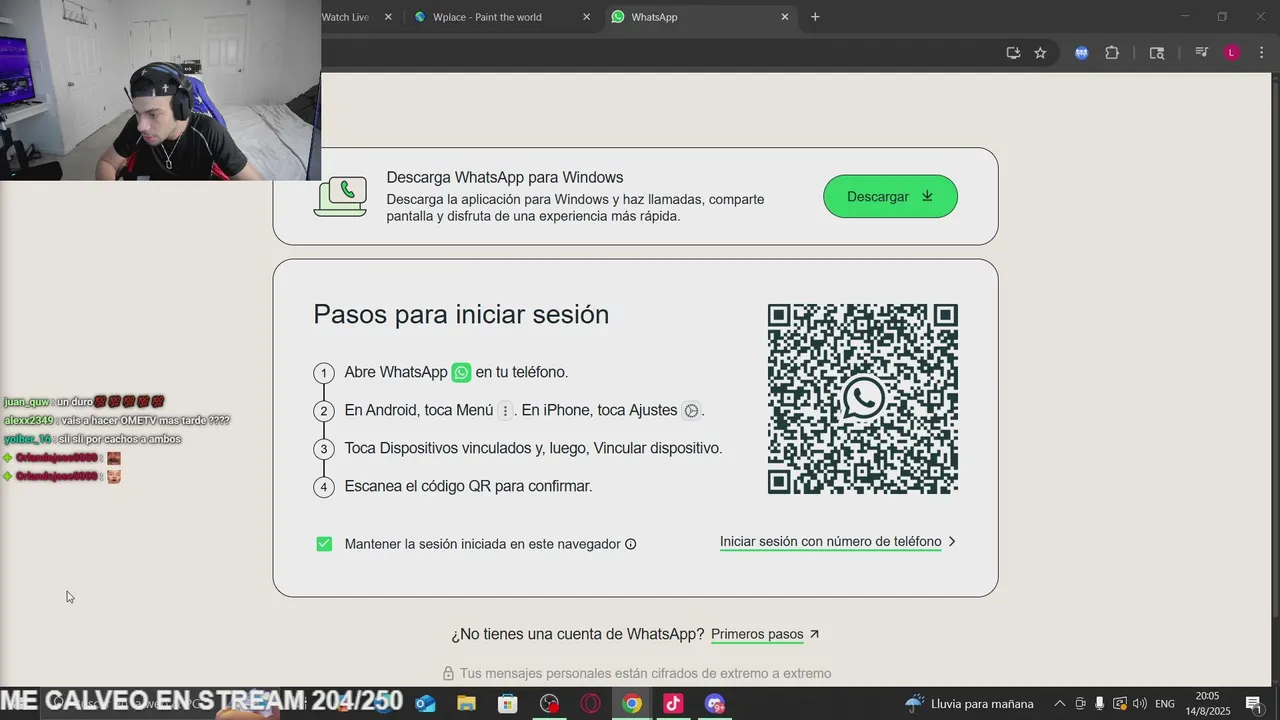This screenshot has height=720, width=1280.
Task: Click chat message from juan_quw
Action: 84,401
